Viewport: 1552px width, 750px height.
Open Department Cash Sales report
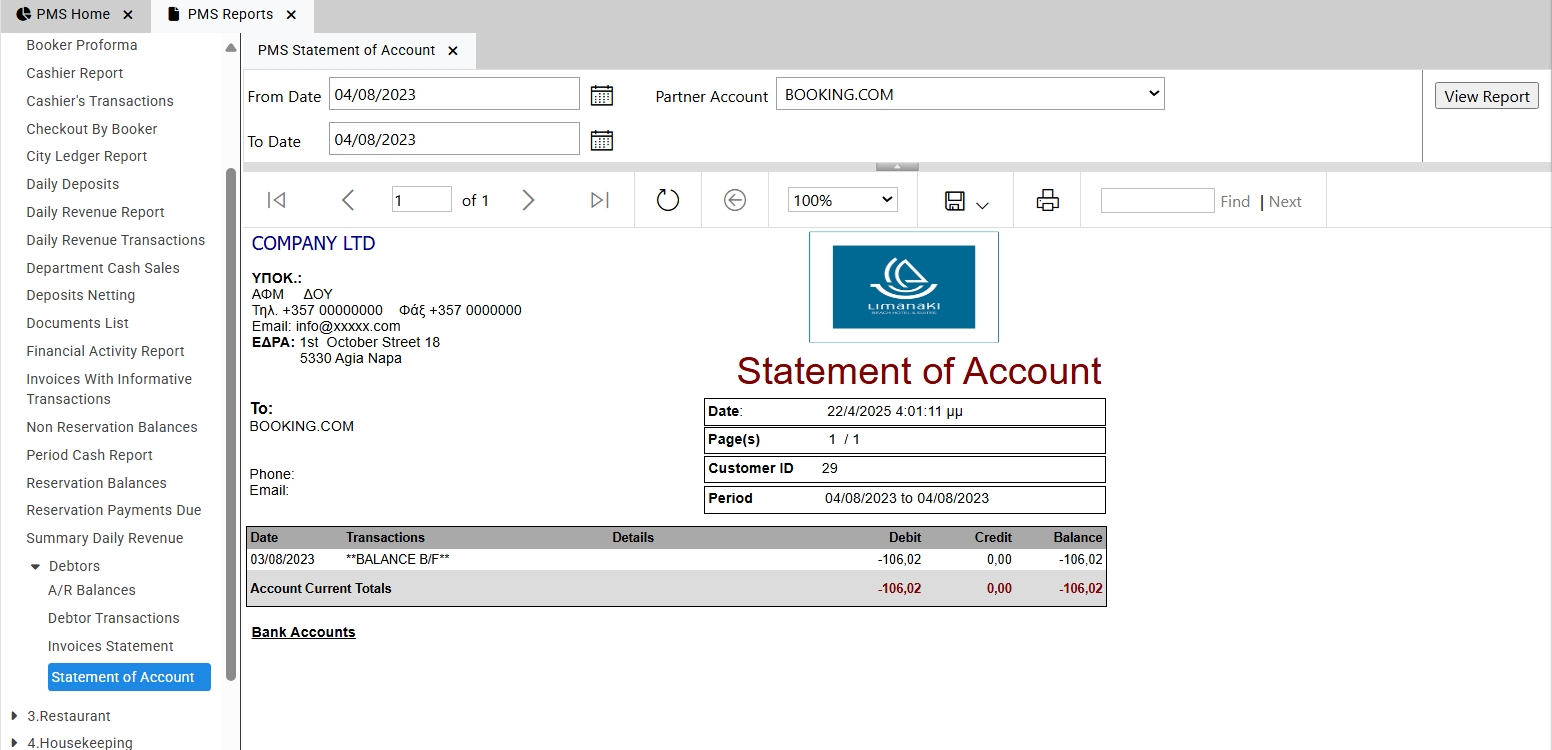pos(103,268)
